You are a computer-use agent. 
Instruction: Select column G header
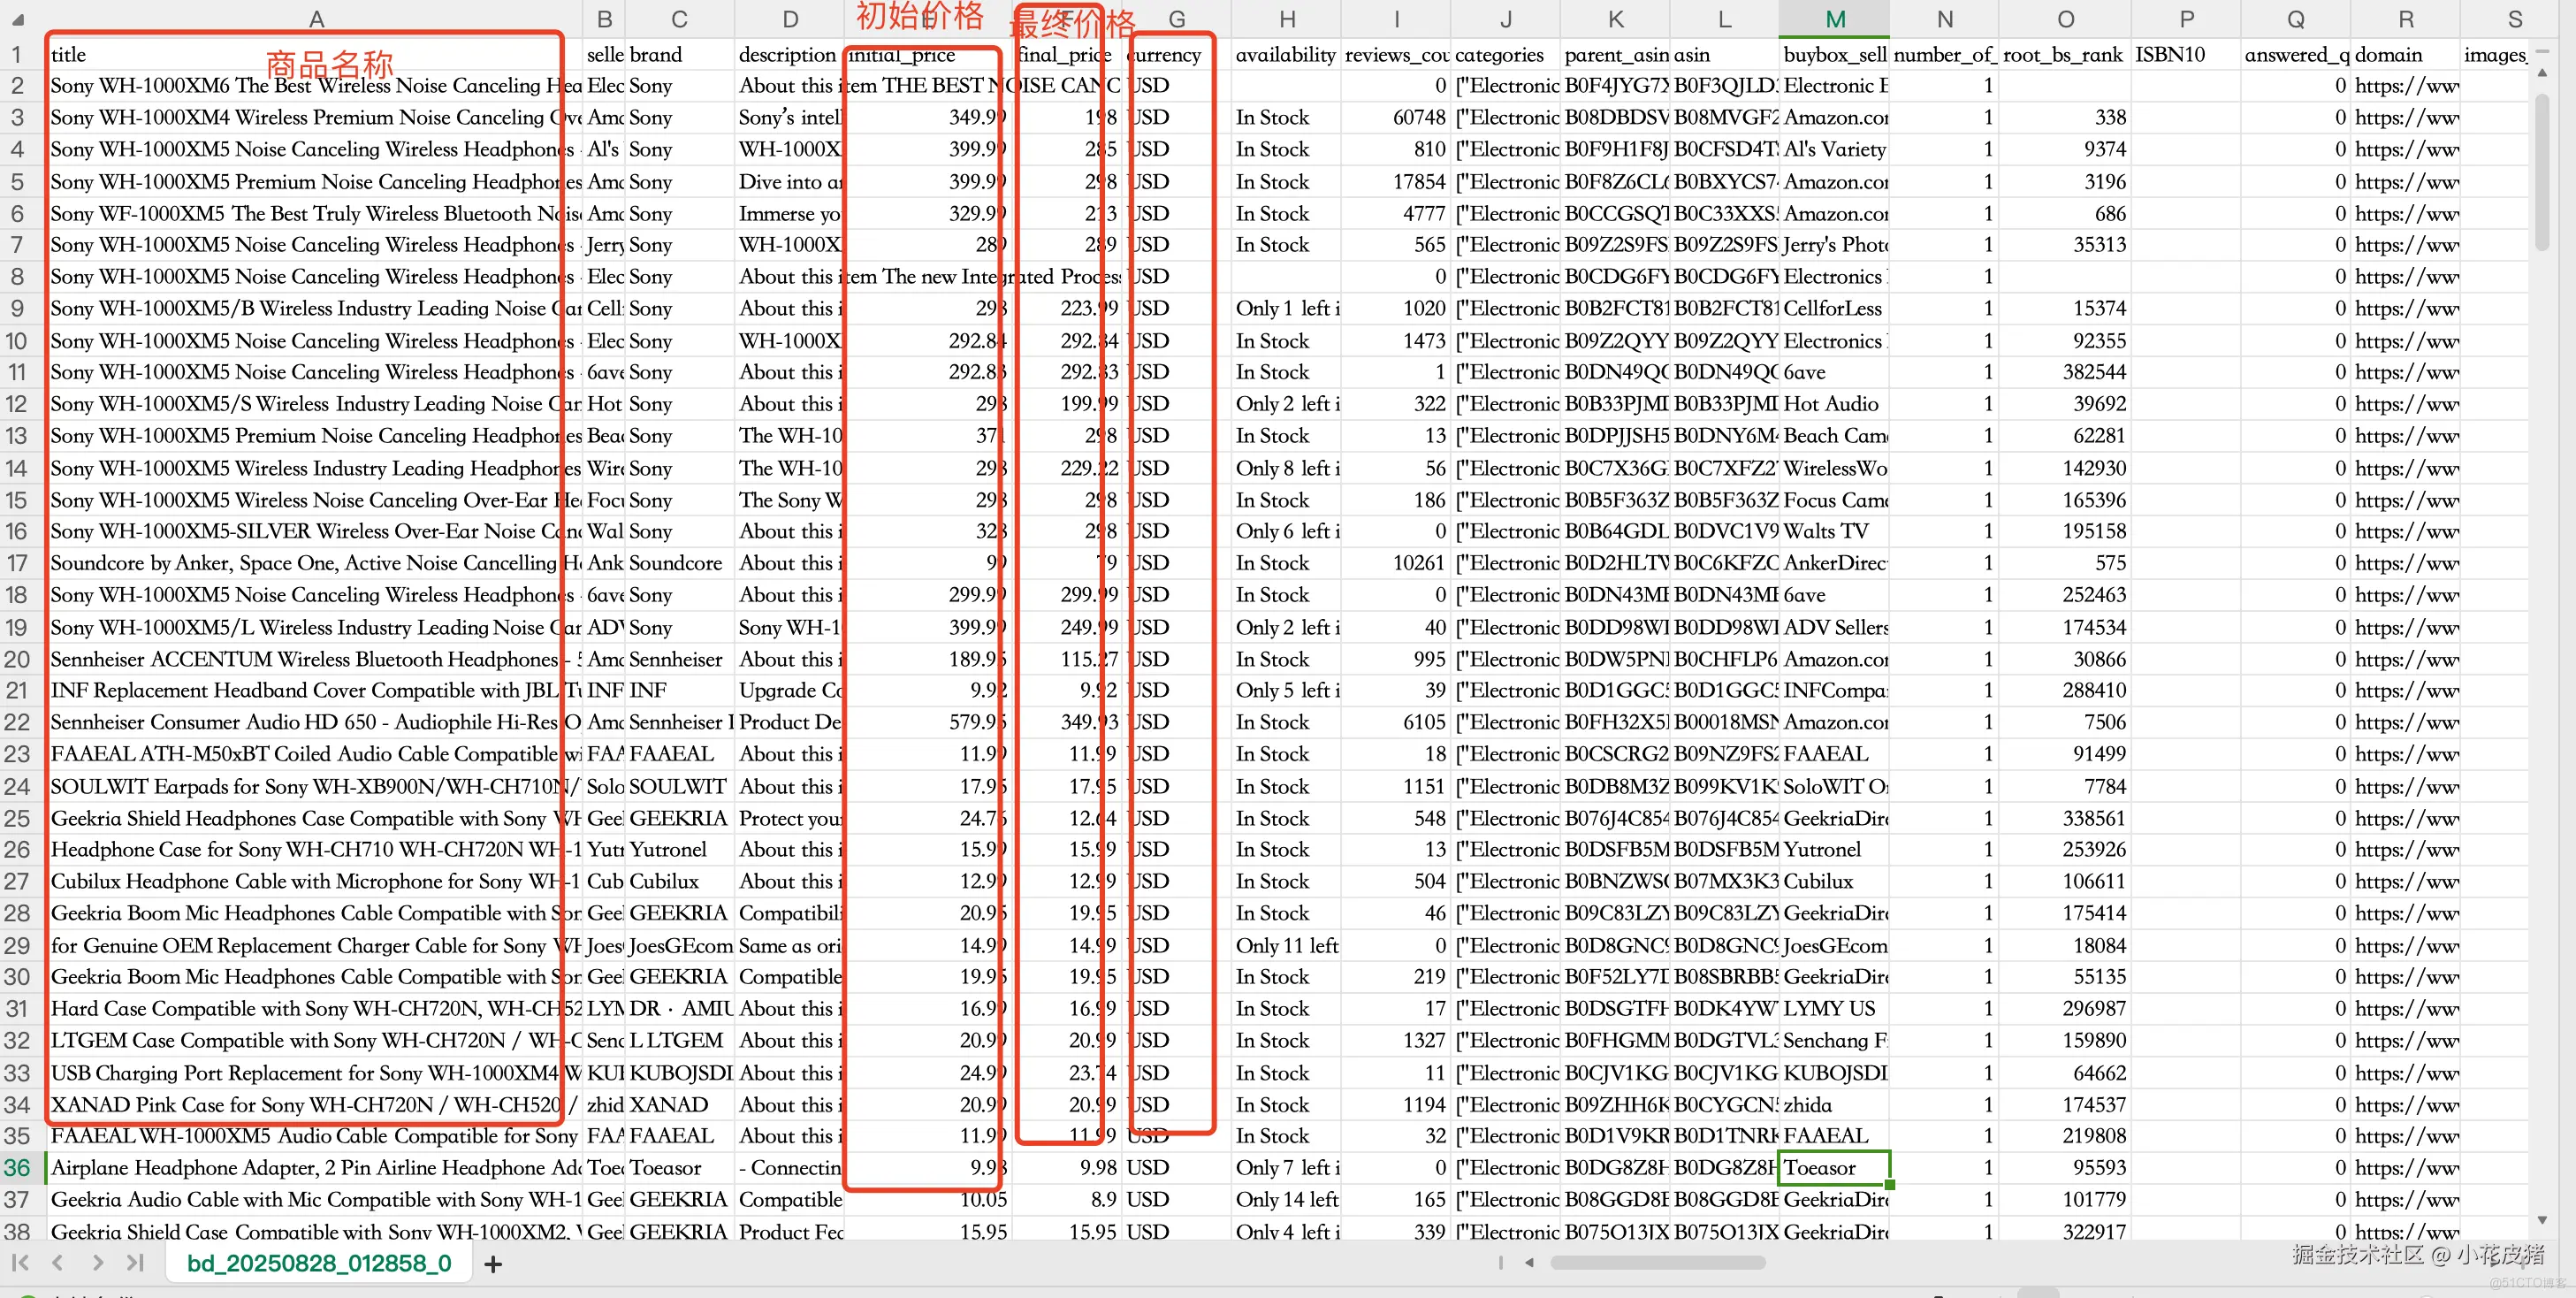coord(1176,19)
